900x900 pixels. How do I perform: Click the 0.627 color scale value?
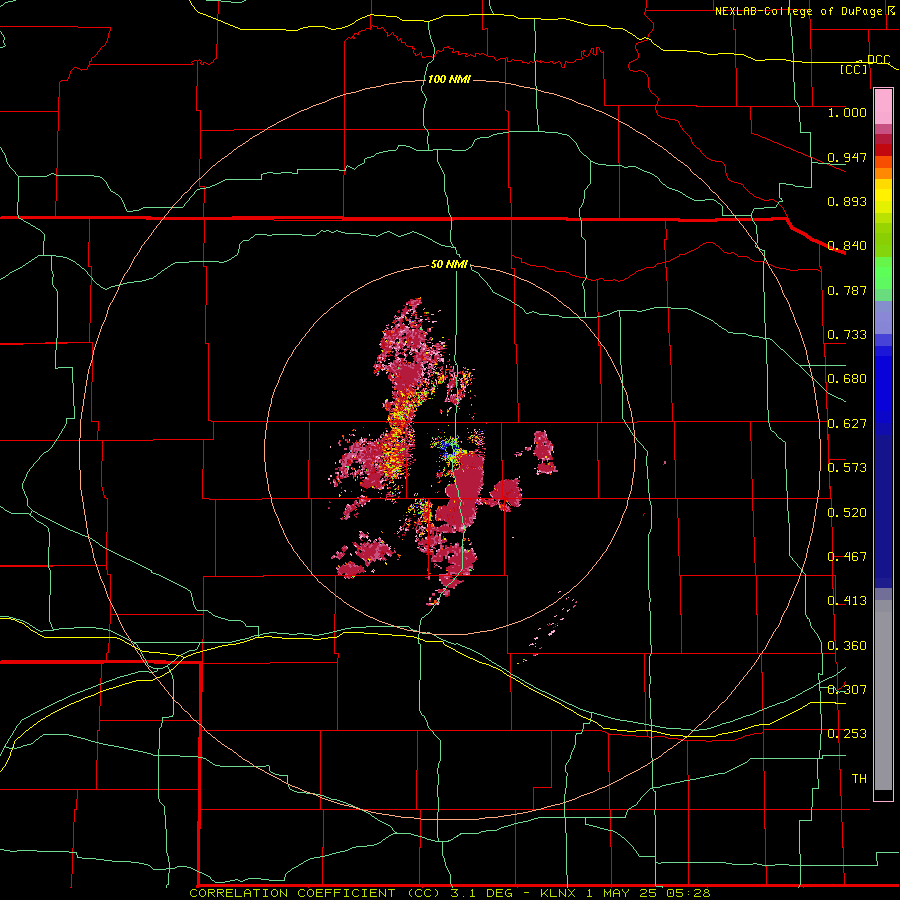point(847,424)
